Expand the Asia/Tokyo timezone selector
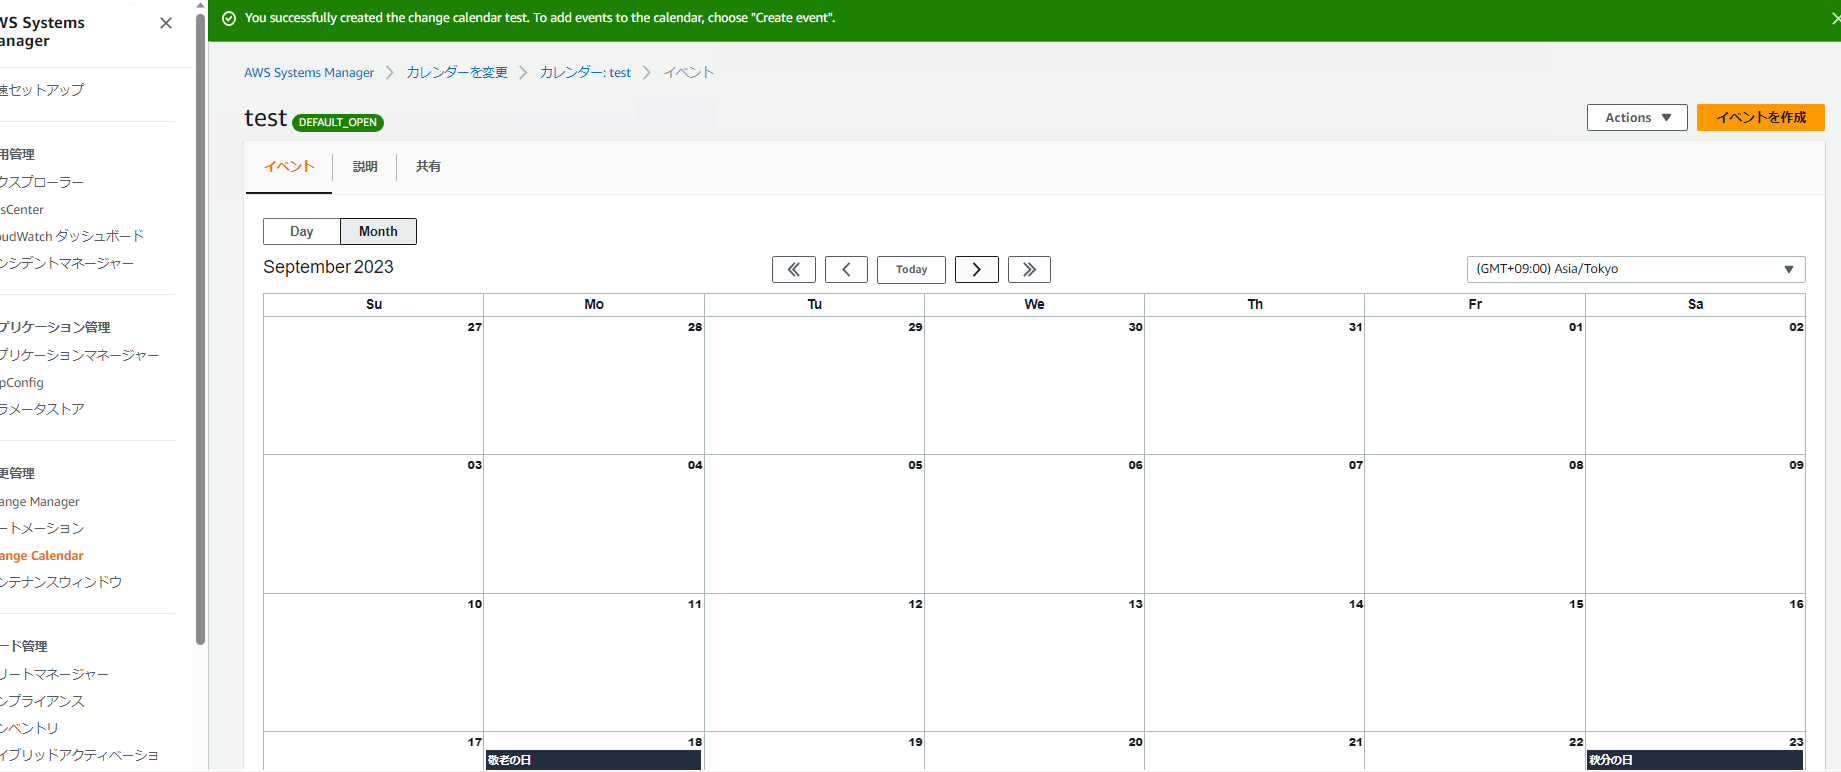Viewport: 1841px width, 772px height. [1635, 269]
